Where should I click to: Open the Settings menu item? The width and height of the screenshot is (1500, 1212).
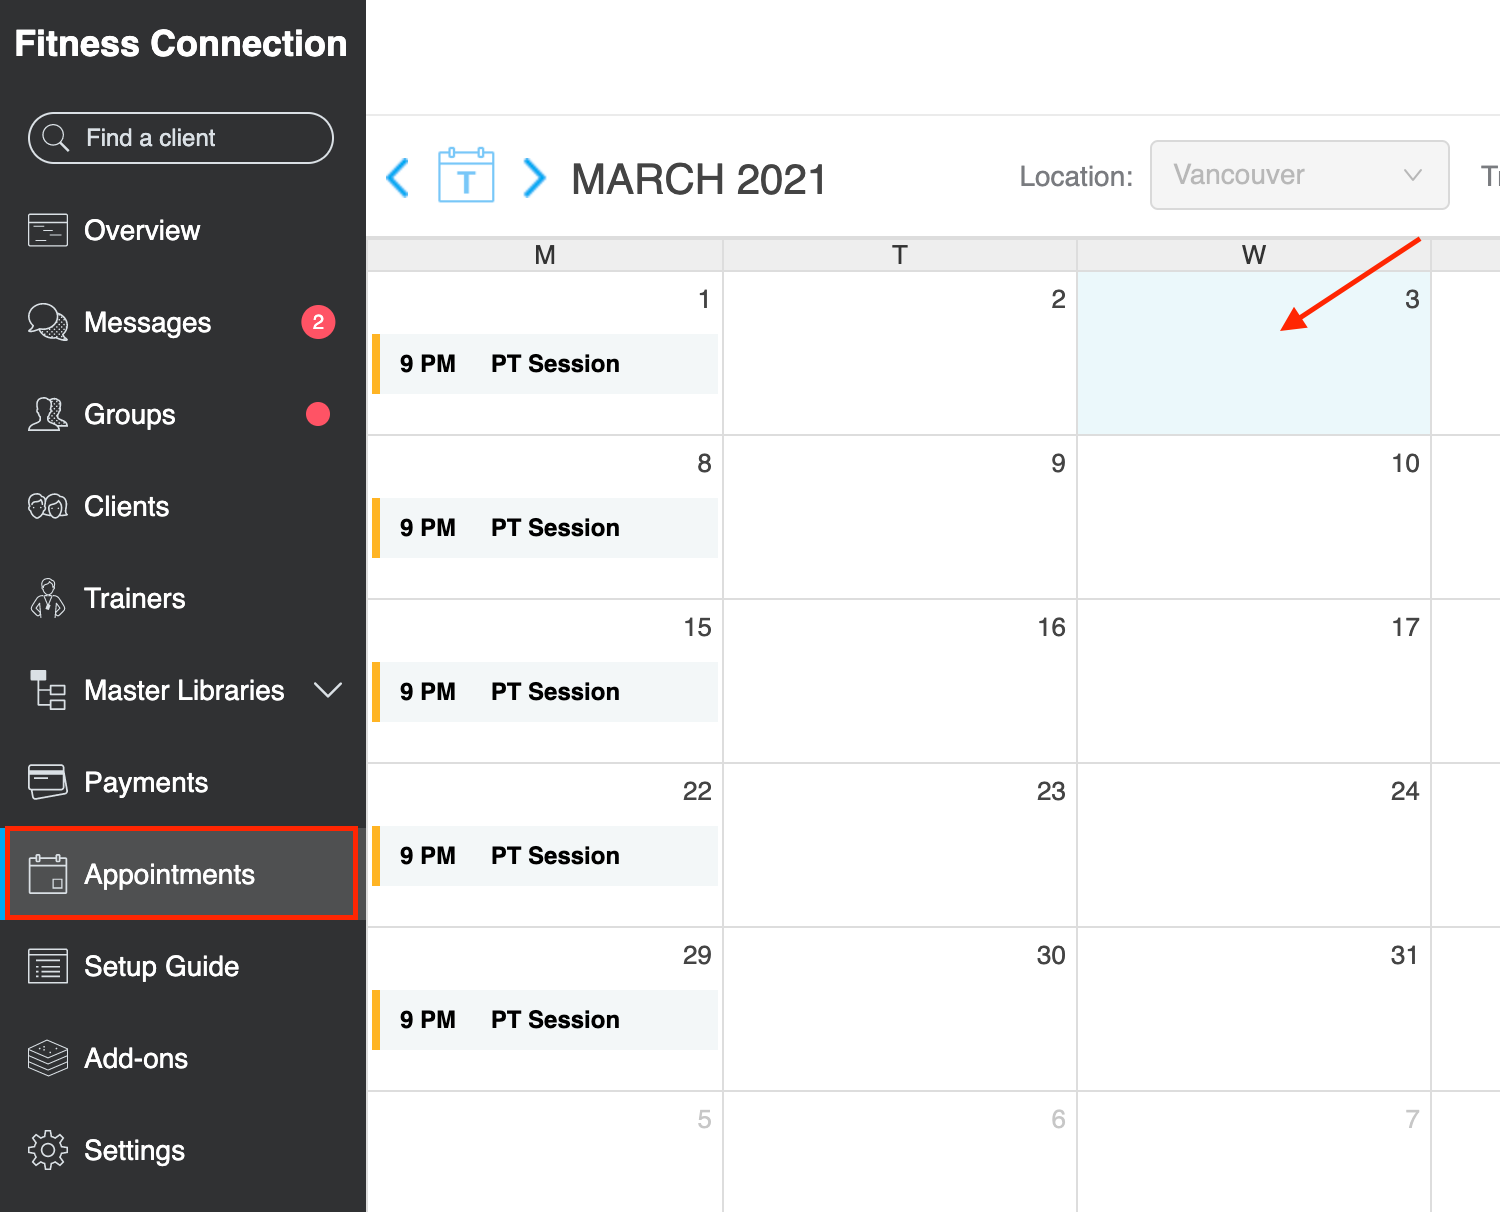(x=183, y=1150)
